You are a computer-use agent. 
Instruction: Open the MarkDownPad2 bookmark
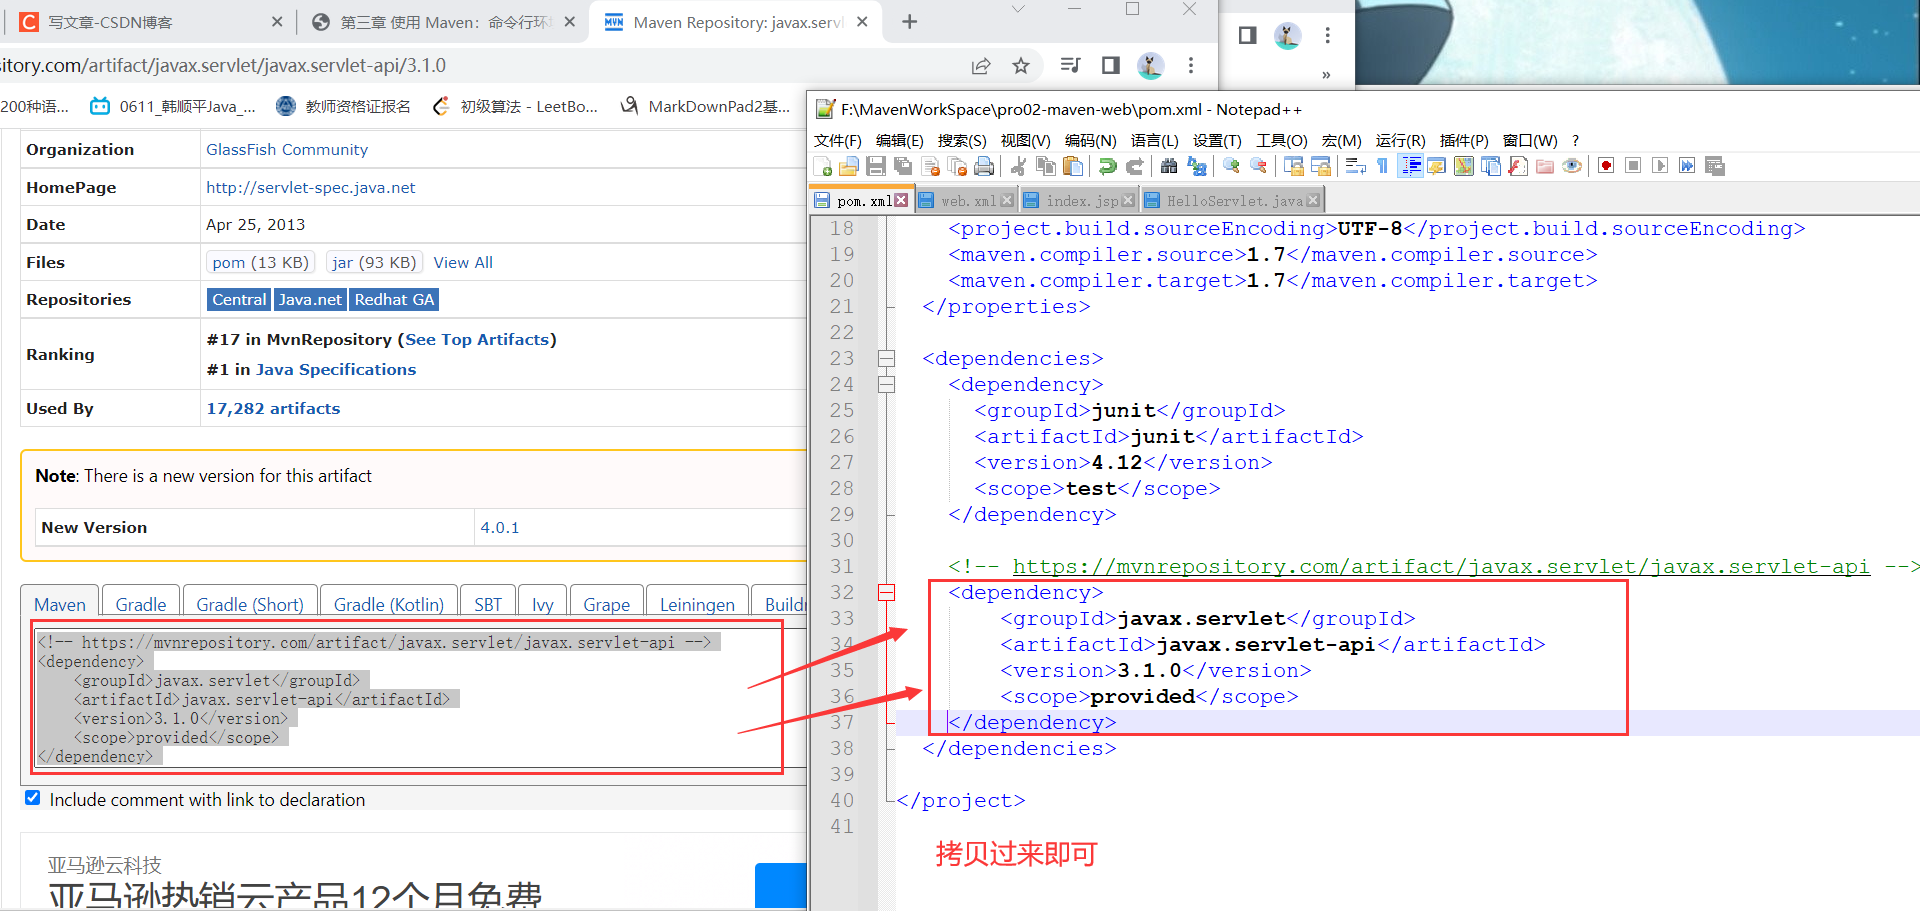pos(706,106)
